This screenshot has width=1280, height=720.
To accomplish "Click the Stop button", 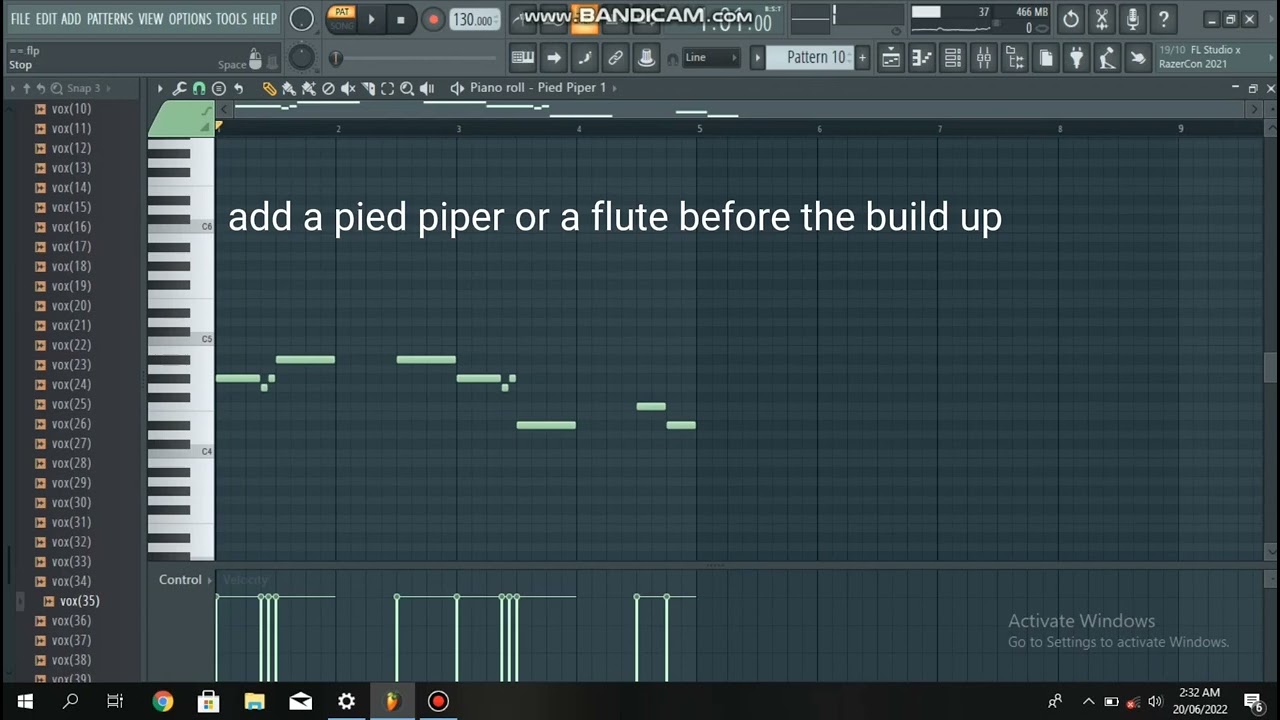I will 401,19.
